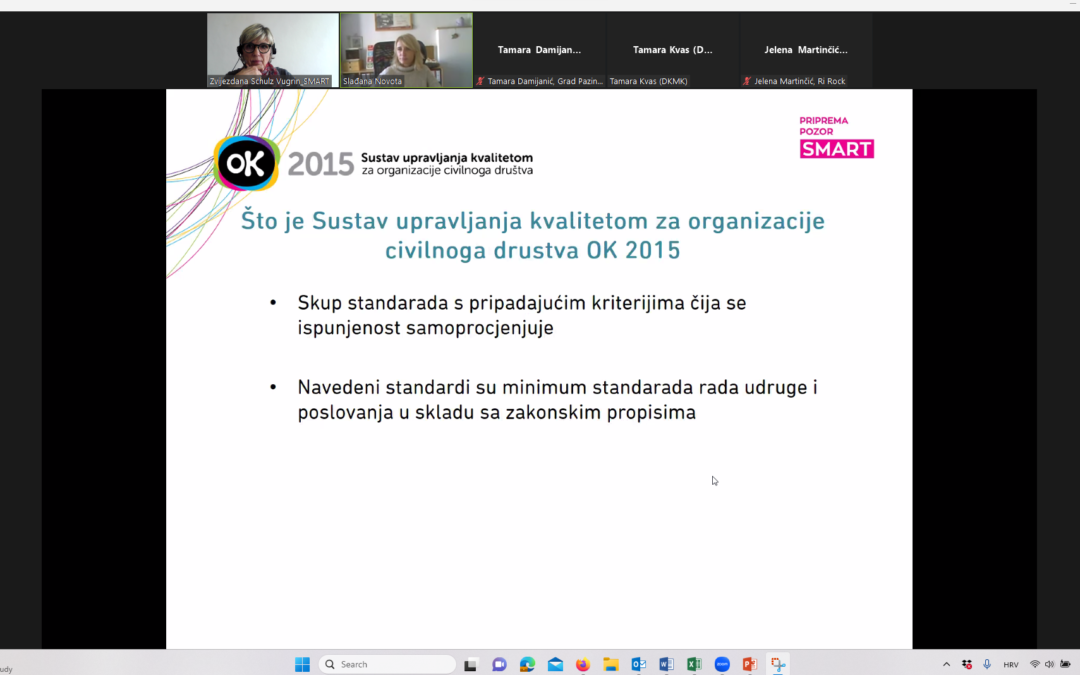Open Firefox browser from taskbar
The image size is (1080, 675).
[583, 664]
